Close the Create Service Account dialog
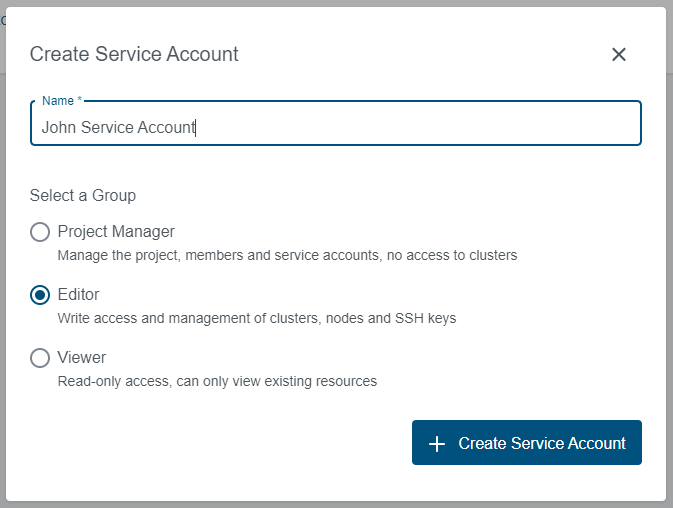673x508 pixels. 619,54
